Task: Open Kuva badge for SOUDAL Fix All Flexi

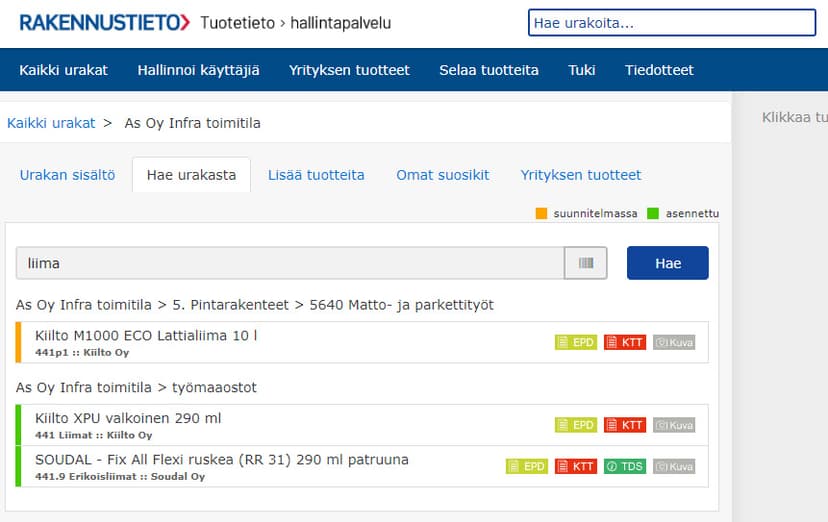Action: (x=674, y=467)
